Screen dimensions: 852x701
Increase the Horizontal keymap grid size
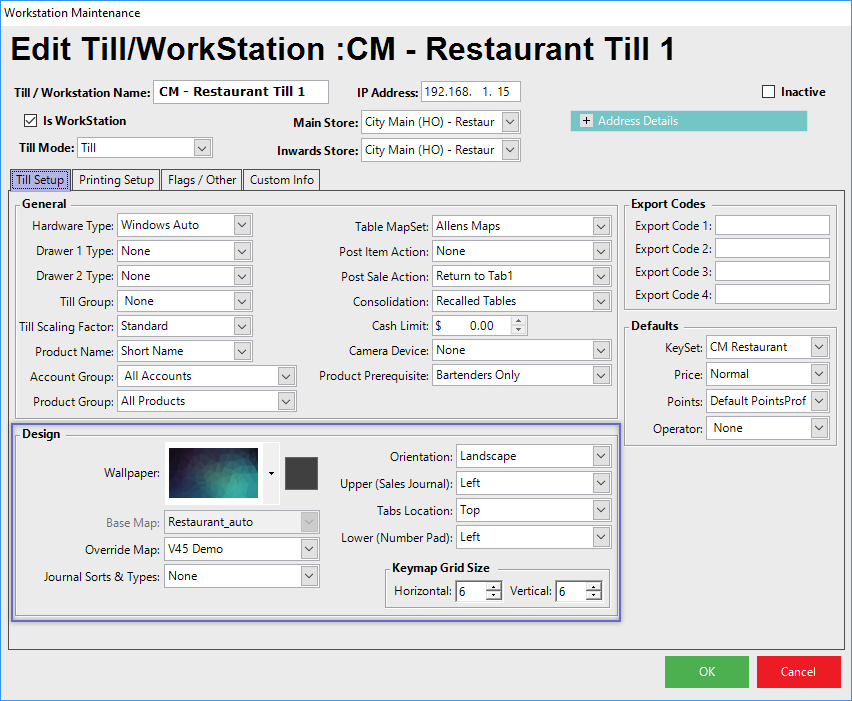click(x=493, y=587)
